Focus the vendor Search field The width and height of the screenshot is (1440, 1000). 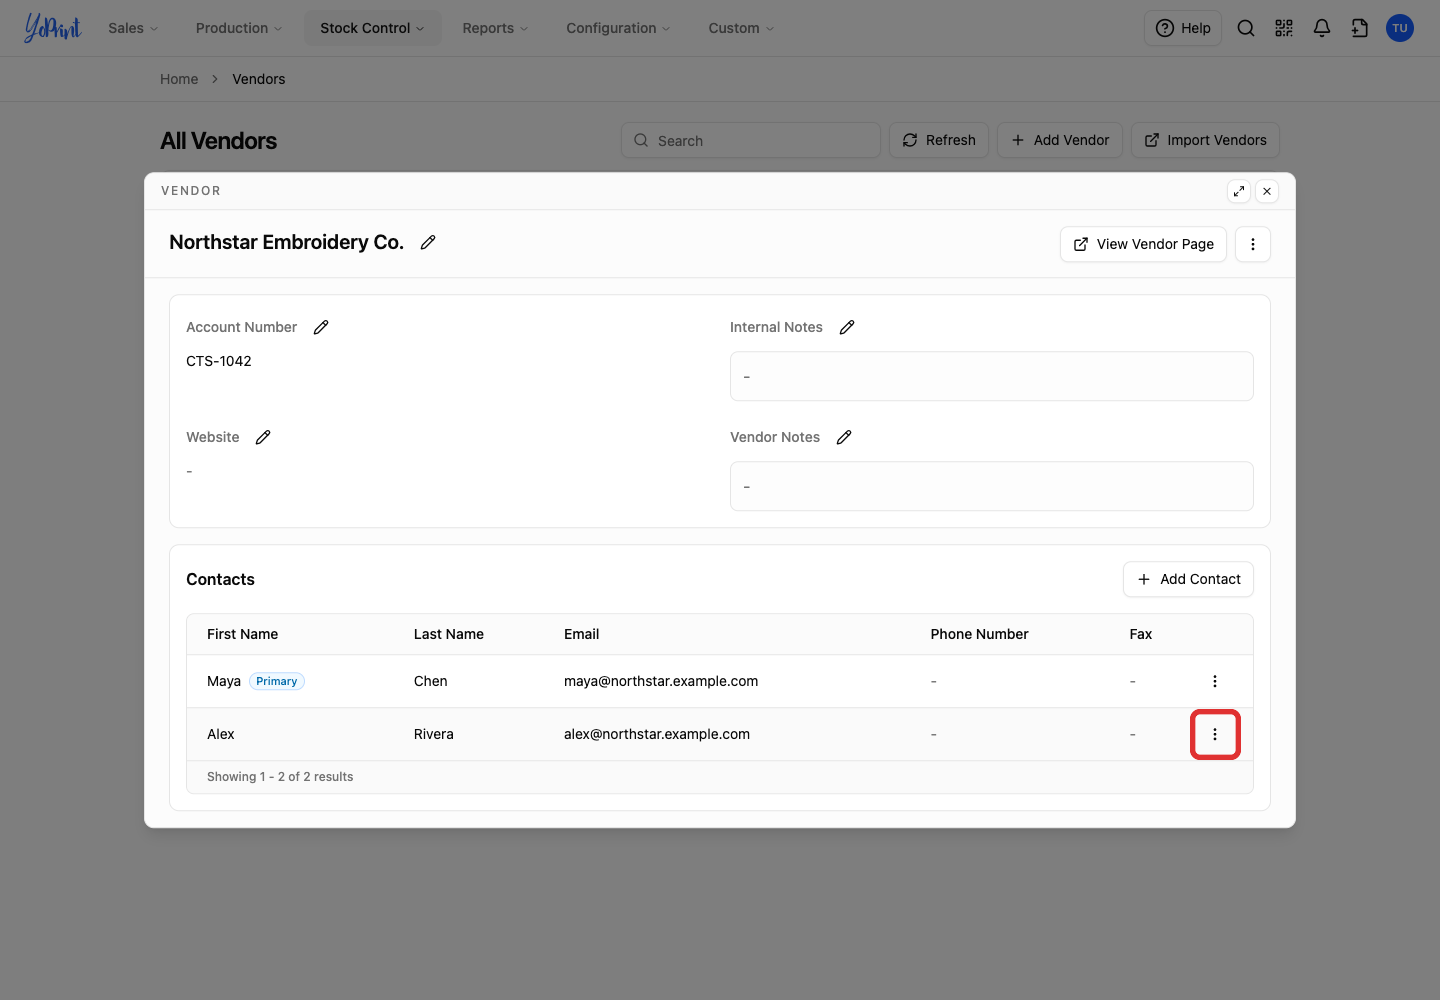(x=751, y=140)
